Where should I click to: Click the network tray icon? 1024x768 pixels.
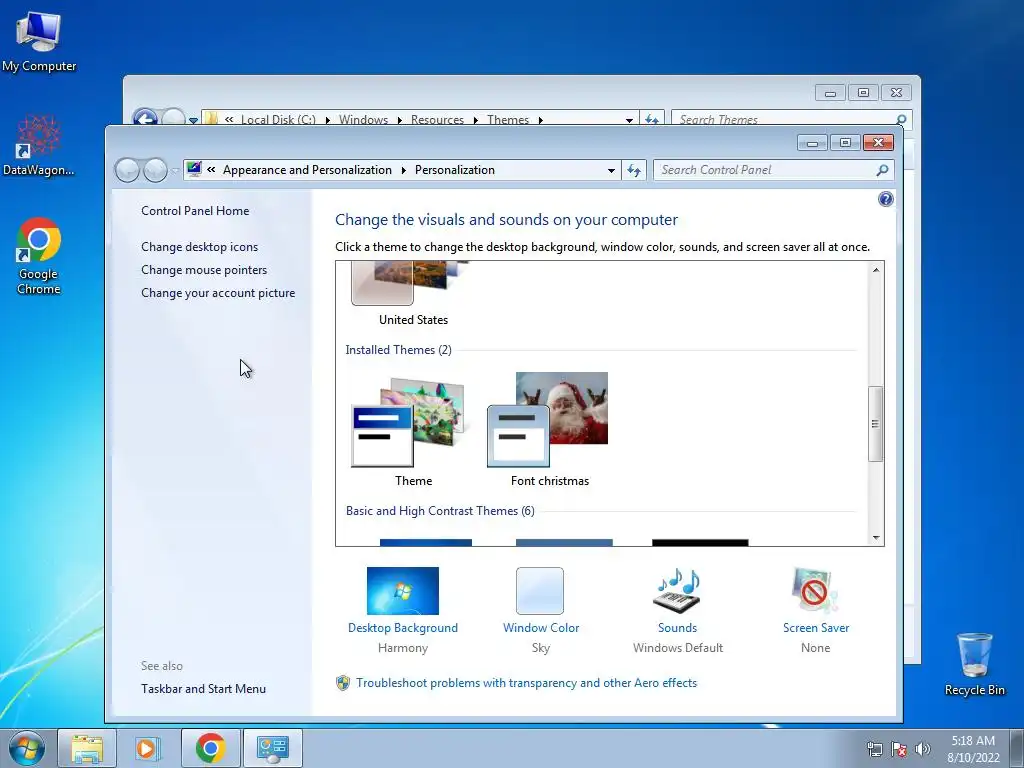[x=874, y=749]
